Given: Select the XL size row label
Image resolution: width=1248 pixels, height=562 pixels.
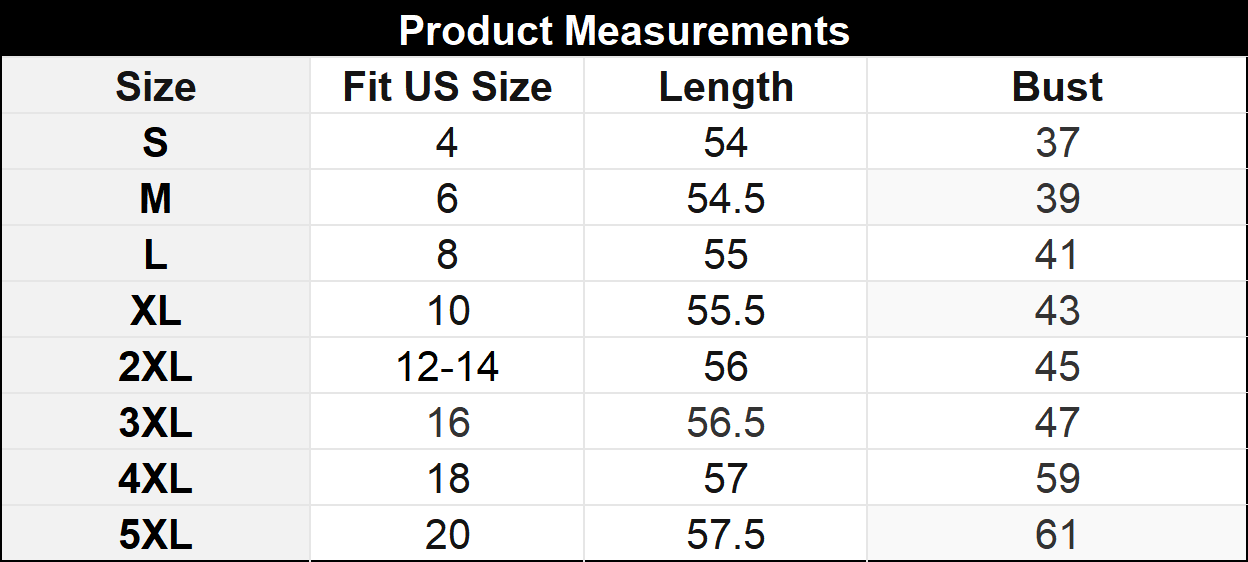Looking at the screenshot, I should (x=155, y=311).
